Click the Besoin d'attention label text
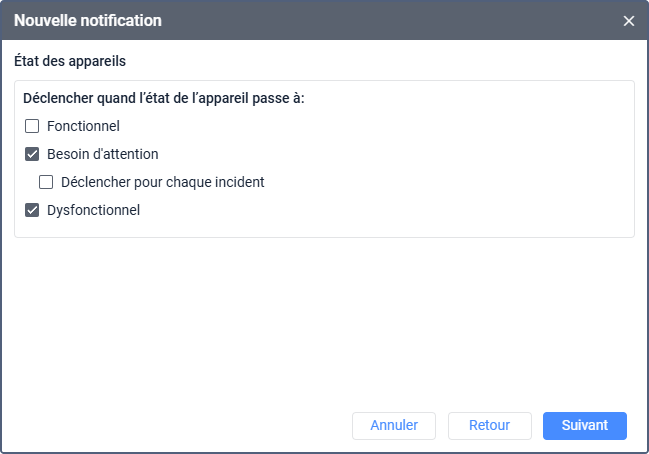Screen dimensions: 649x454 pos(102,155)
